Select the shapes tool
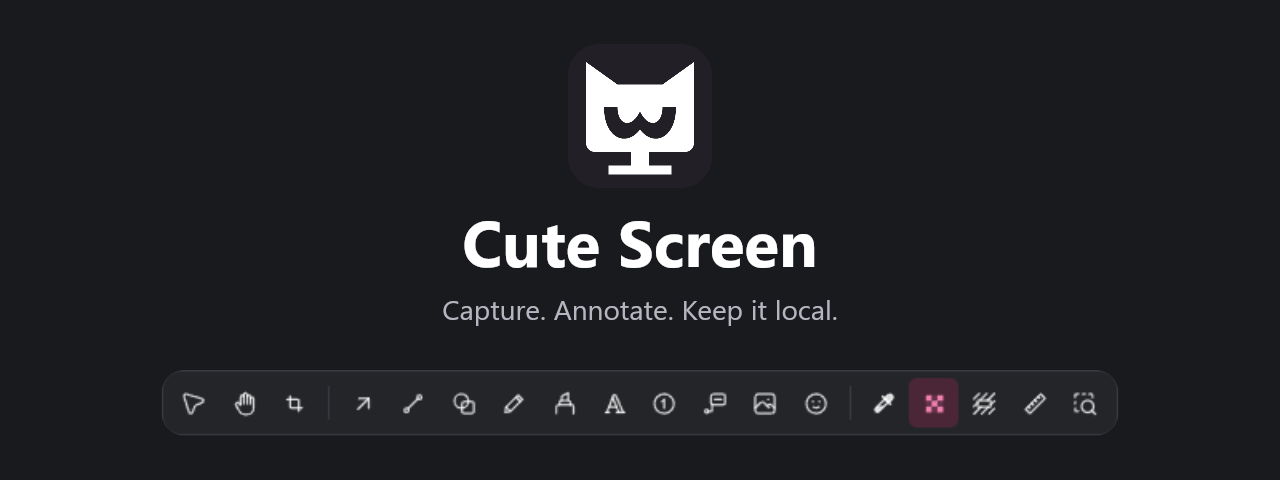Screen dimensions: 1280x480 (464, 403)
